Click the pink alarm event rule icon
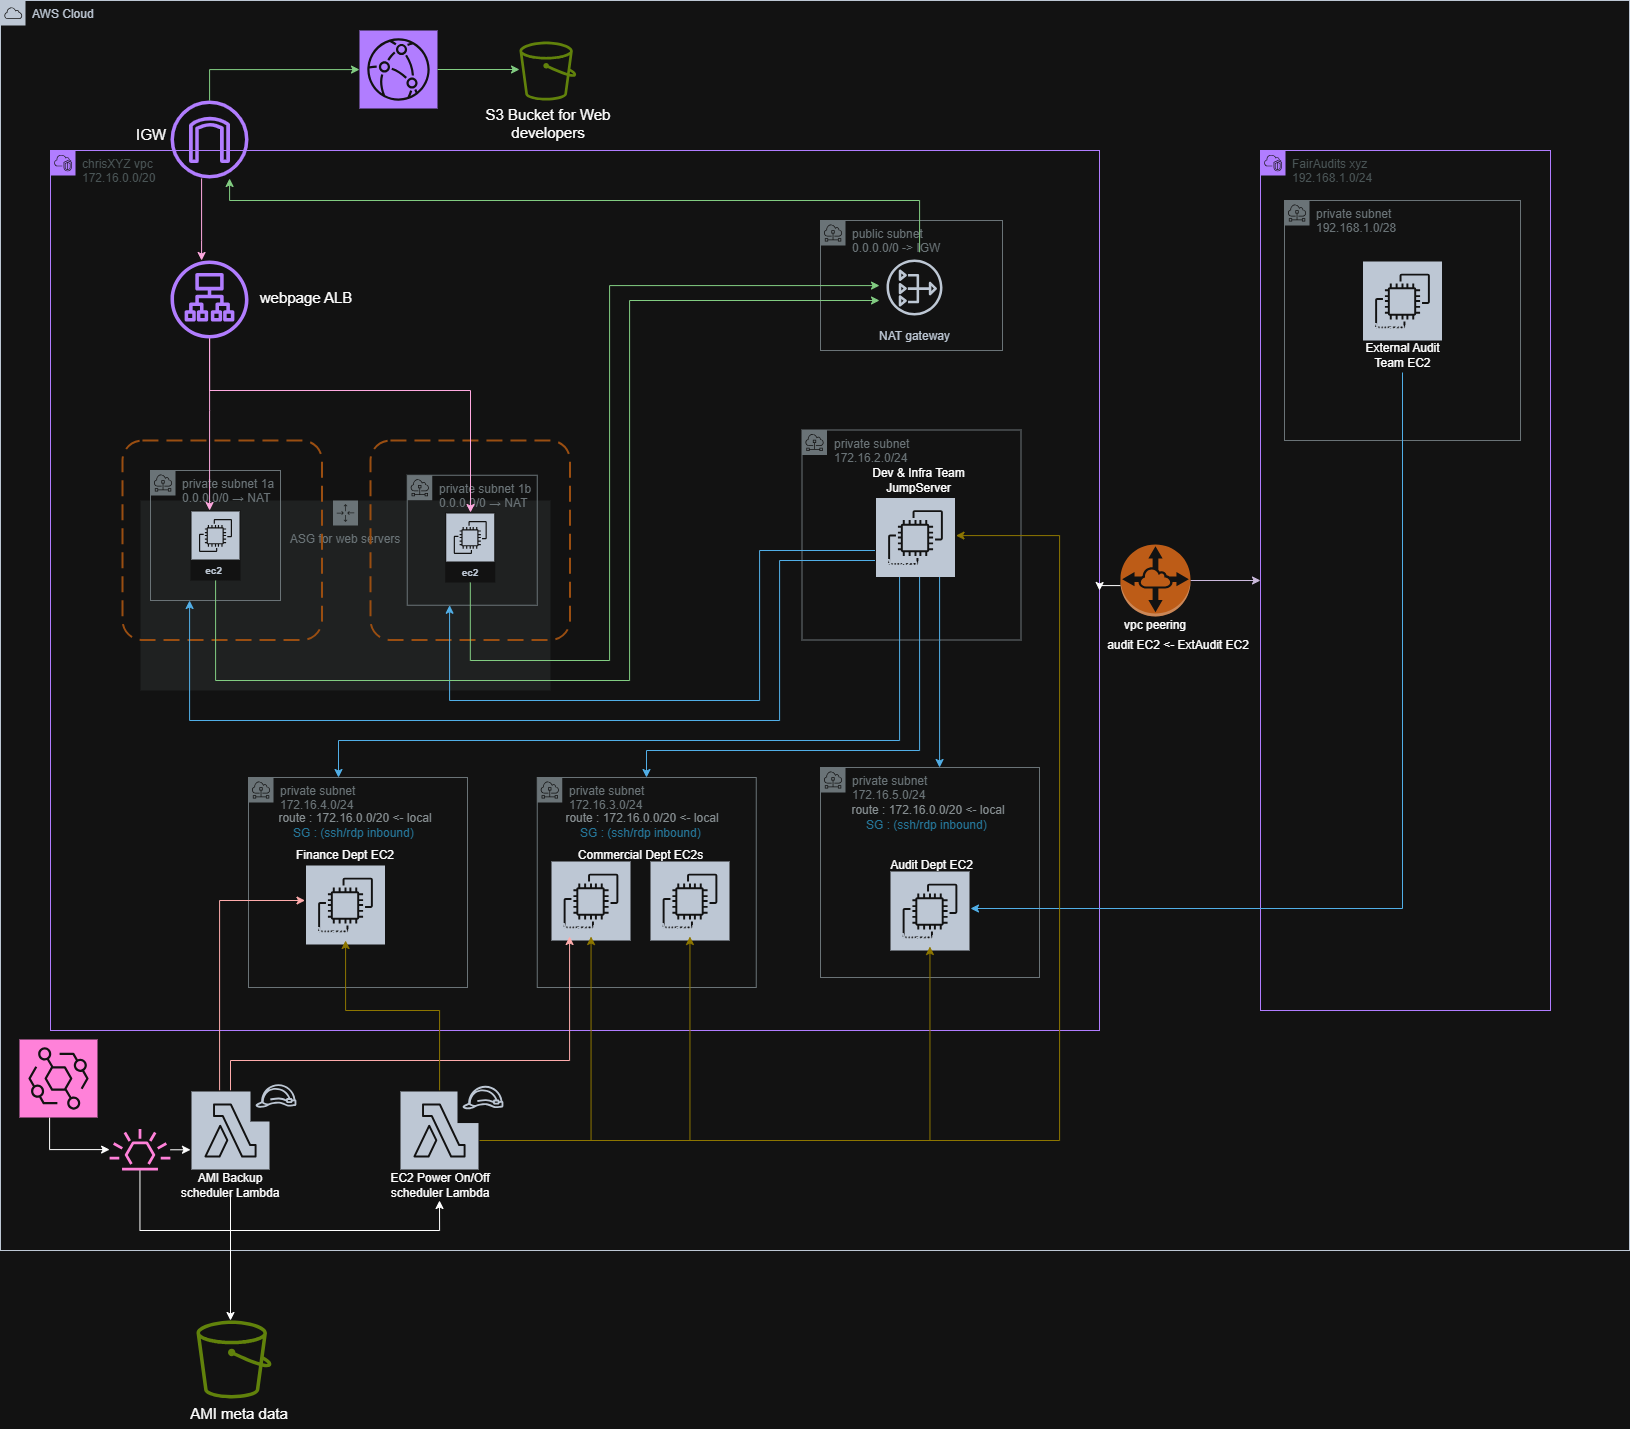 pyautogui.click(x=139, y=1151)
